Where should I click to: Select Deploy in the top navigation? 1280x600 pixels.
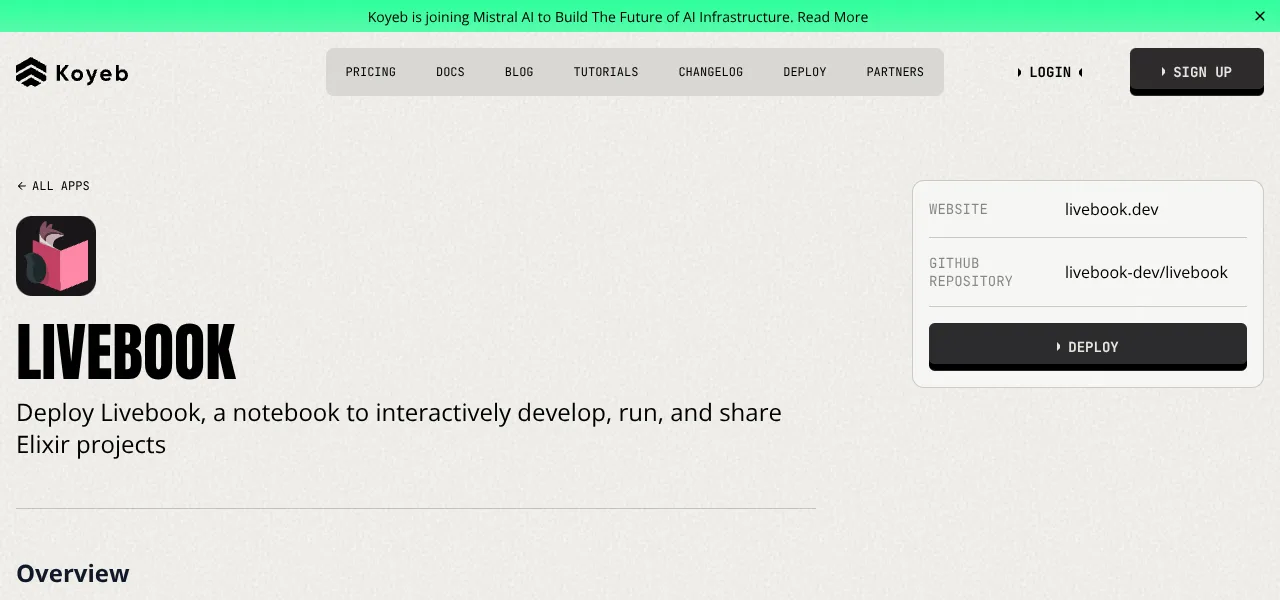point(805,72)
